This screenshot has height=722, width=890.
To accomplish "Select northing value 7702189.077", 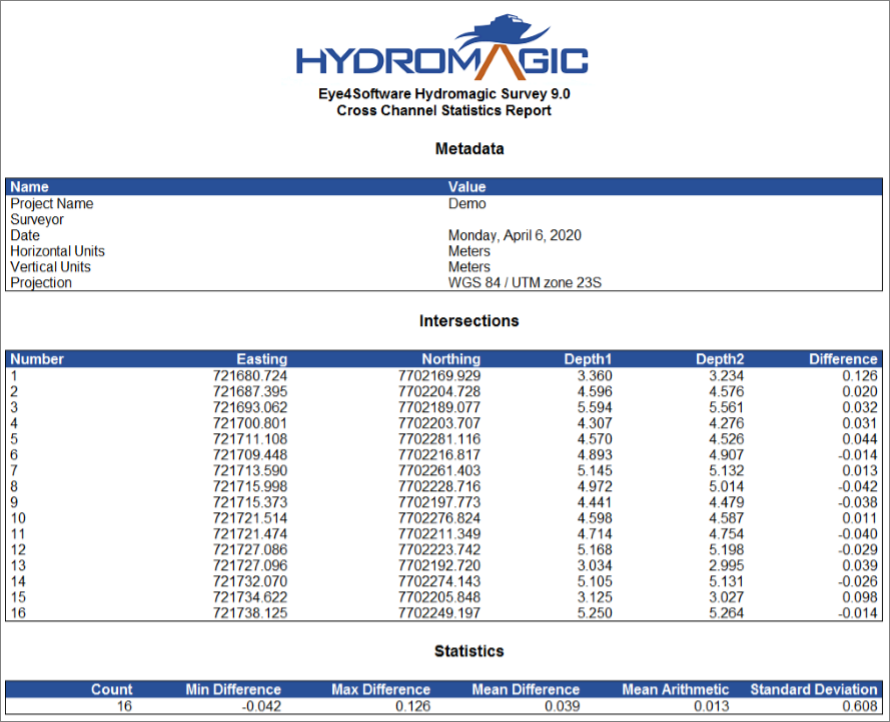I will [x=439, y=408].
